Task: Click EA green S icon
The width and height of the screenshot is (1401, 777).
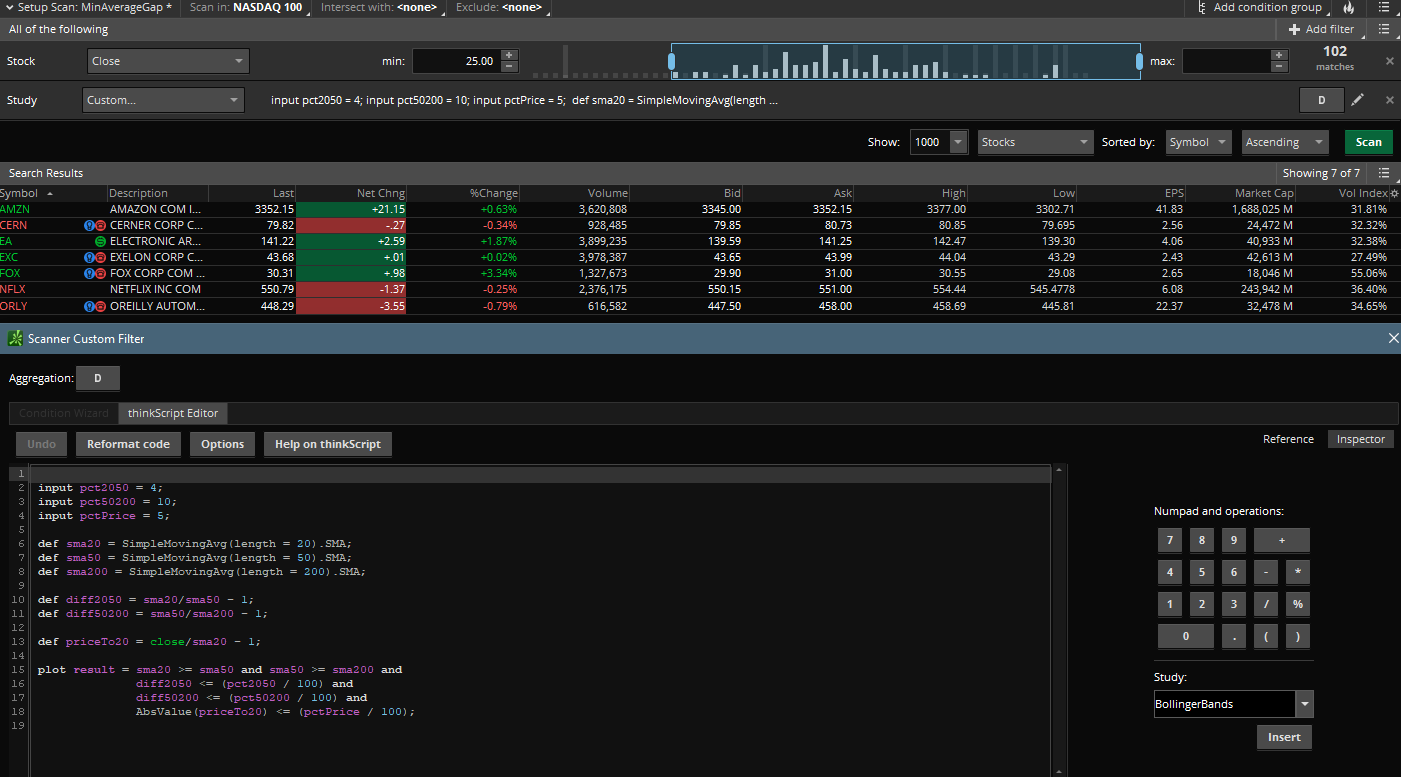Action: coord(101,241)
